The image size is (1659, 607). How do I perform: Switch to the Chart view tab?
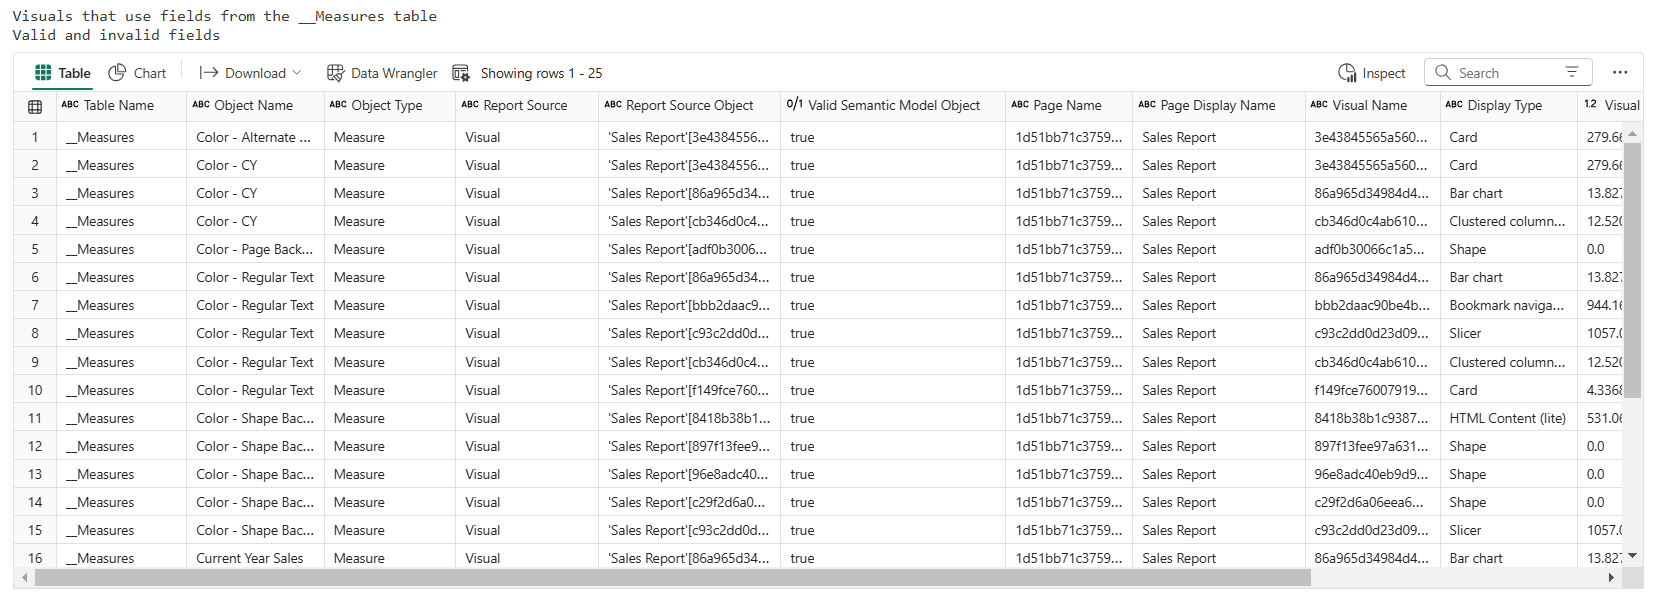(137, 73)
